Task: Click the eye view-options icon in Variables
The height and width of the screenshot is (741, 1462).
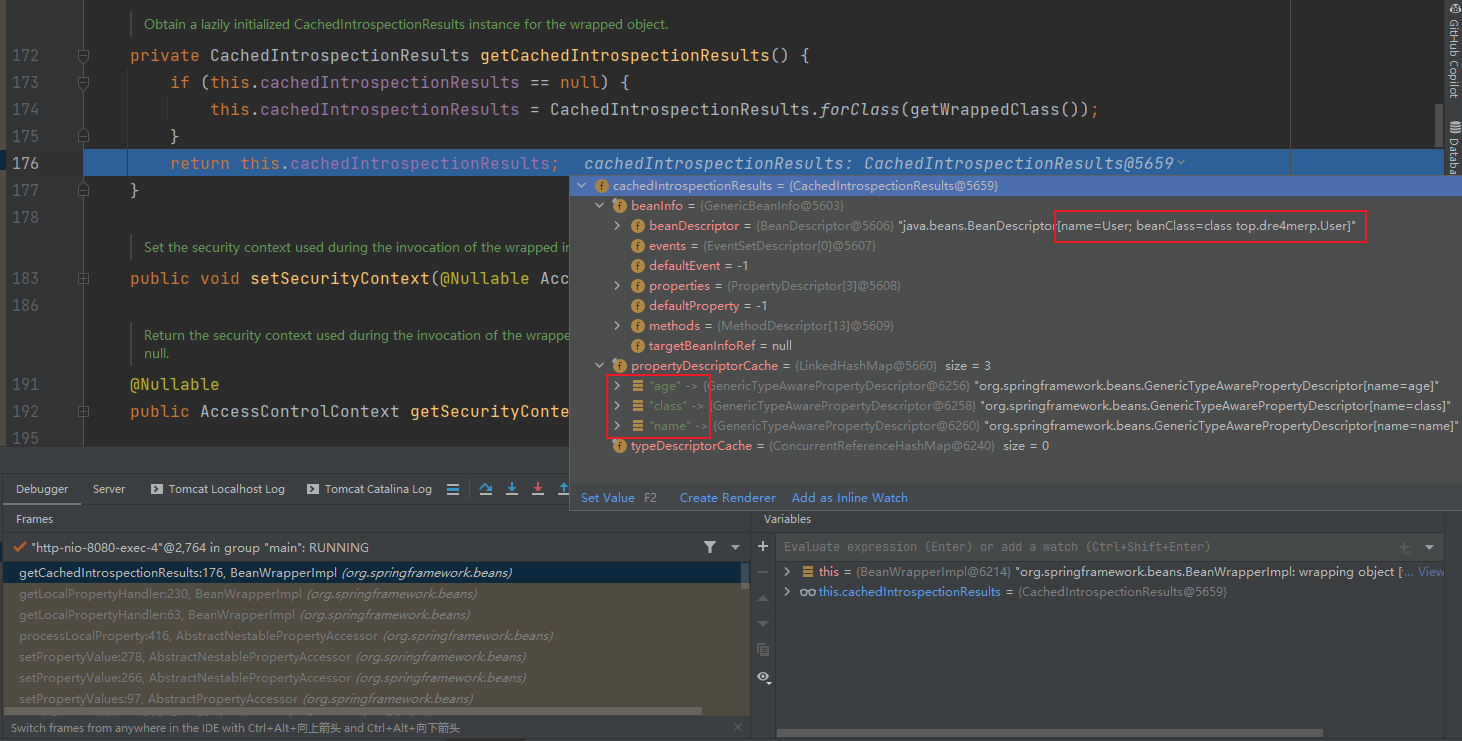Action: click(765, 677)
